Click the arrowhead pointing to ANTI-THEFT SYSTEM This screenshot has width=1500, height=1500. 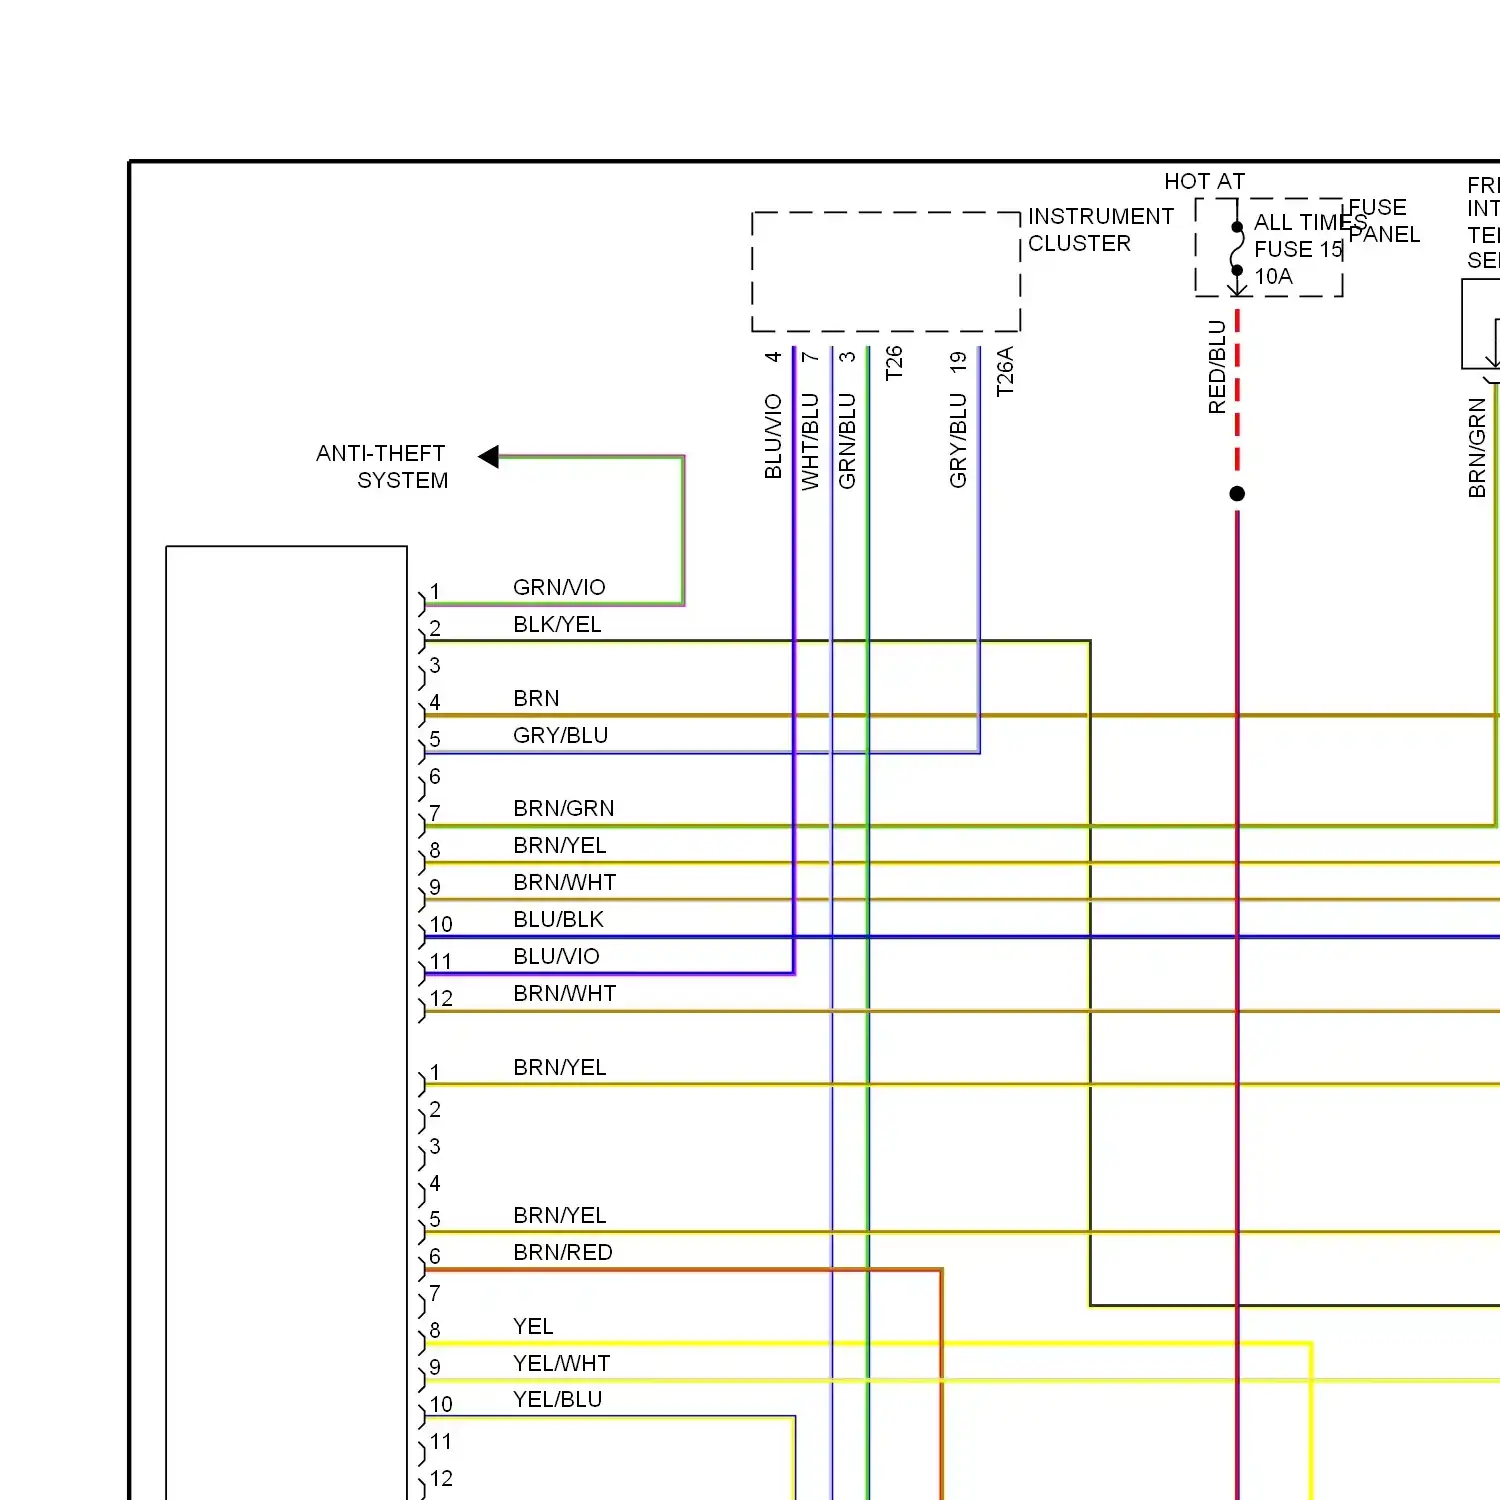tap(488, 456)
